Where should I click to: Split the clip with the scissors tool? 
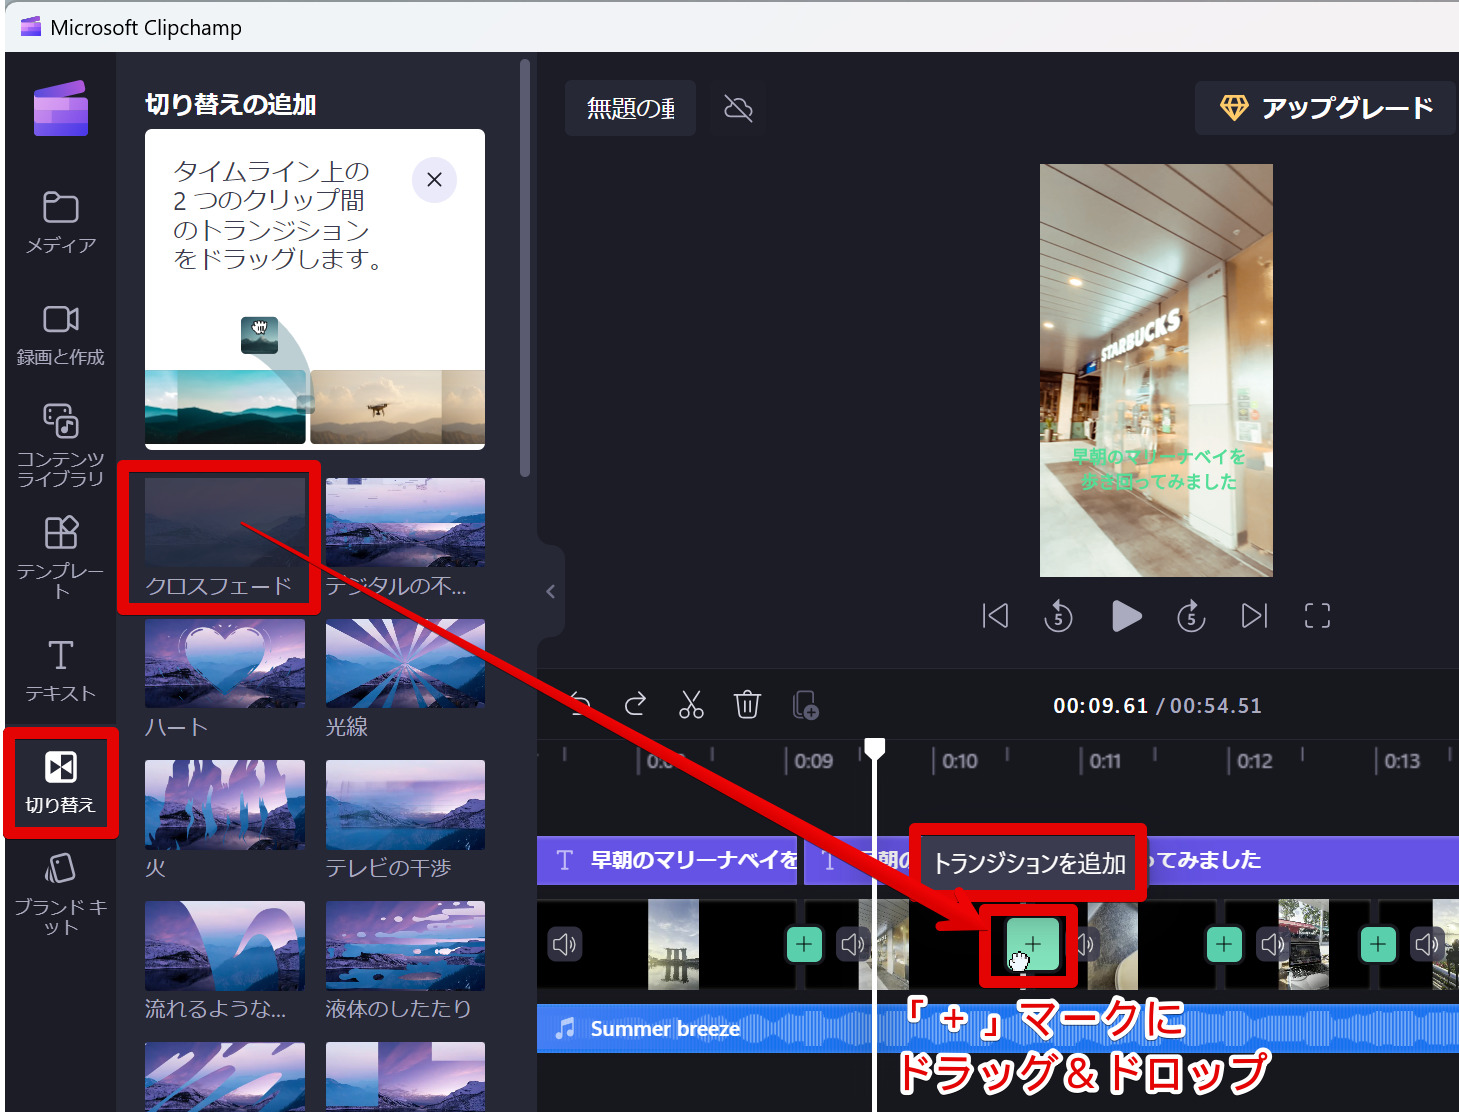coord(691,705)
